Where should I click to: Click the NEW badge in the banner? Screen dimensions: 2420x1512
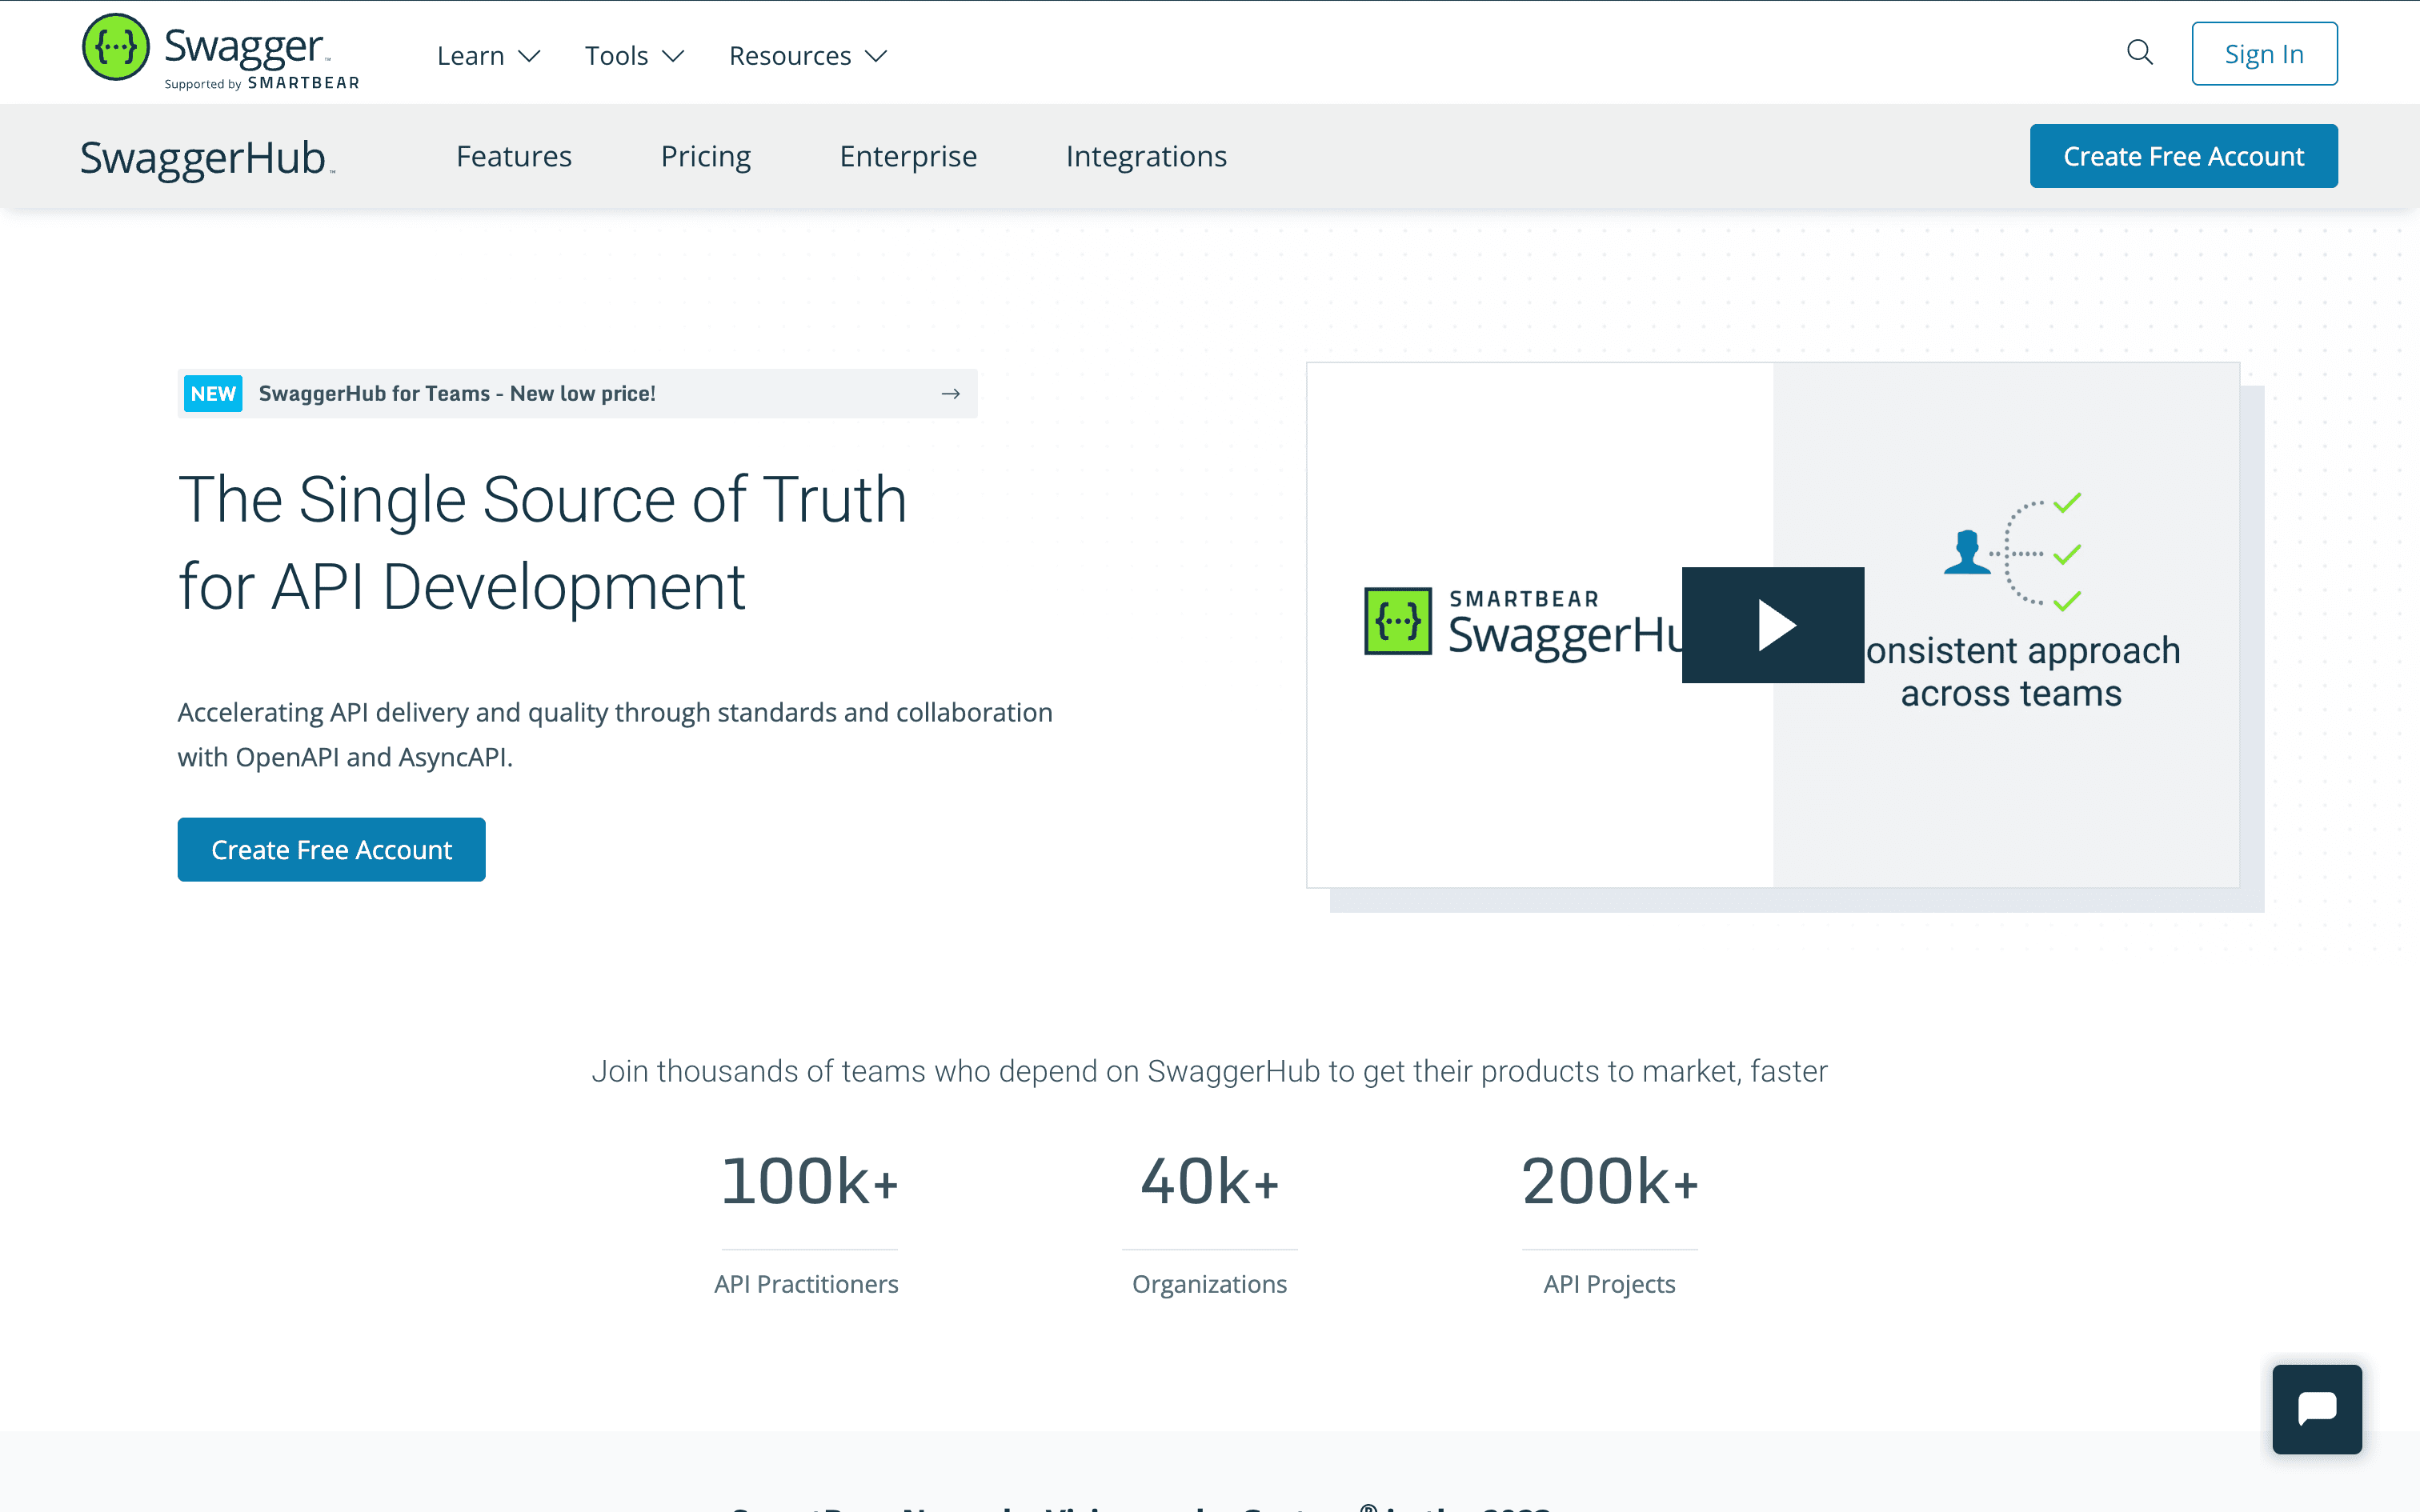(213, 394)
